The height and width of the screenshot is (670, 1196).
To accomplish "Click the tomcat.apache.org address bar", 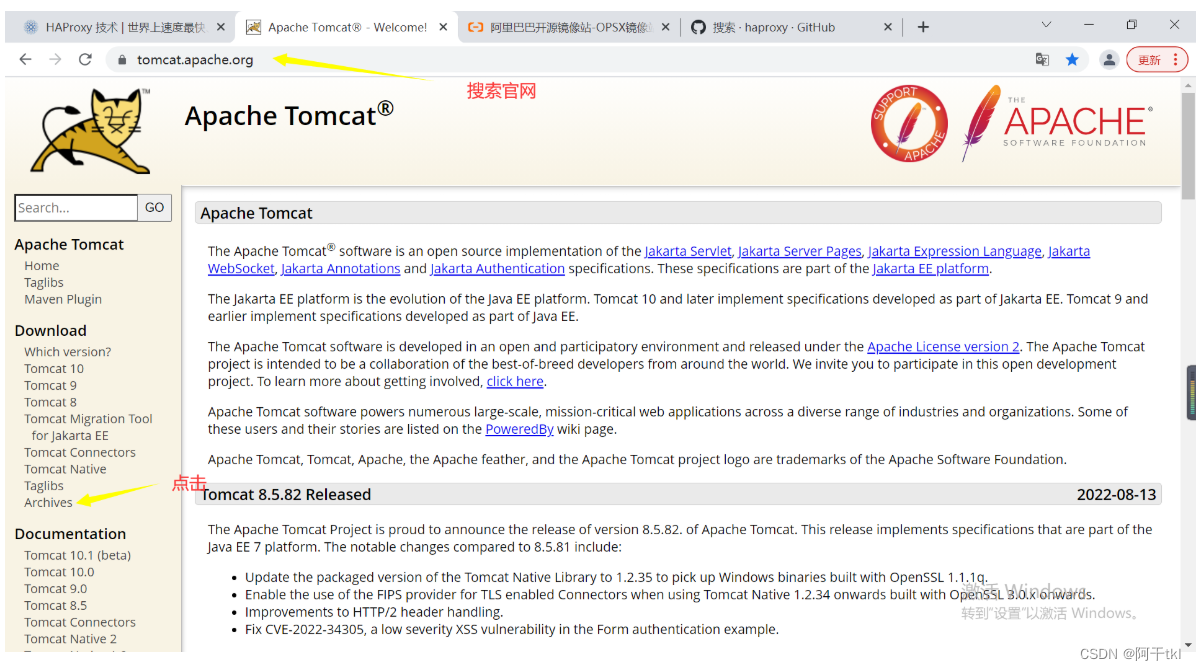I will pyautogui.click(x=195, y=60).
